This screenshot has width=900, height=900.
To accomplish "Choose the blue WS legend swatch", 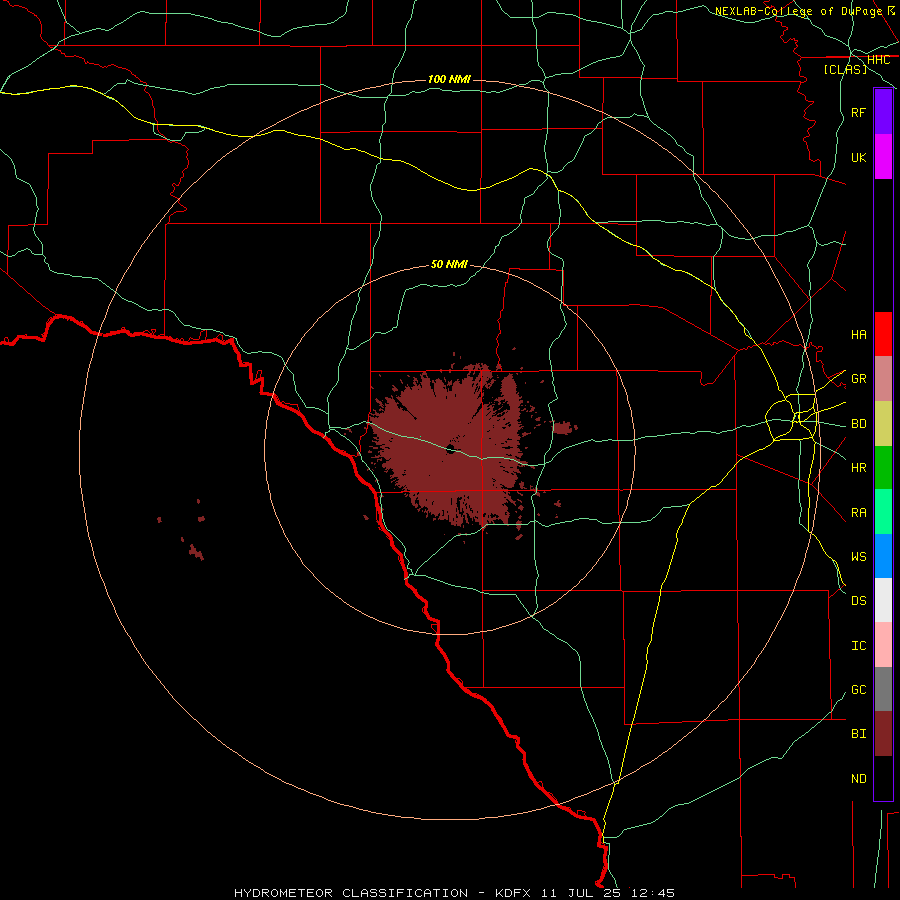I will [x=883, y=556].
